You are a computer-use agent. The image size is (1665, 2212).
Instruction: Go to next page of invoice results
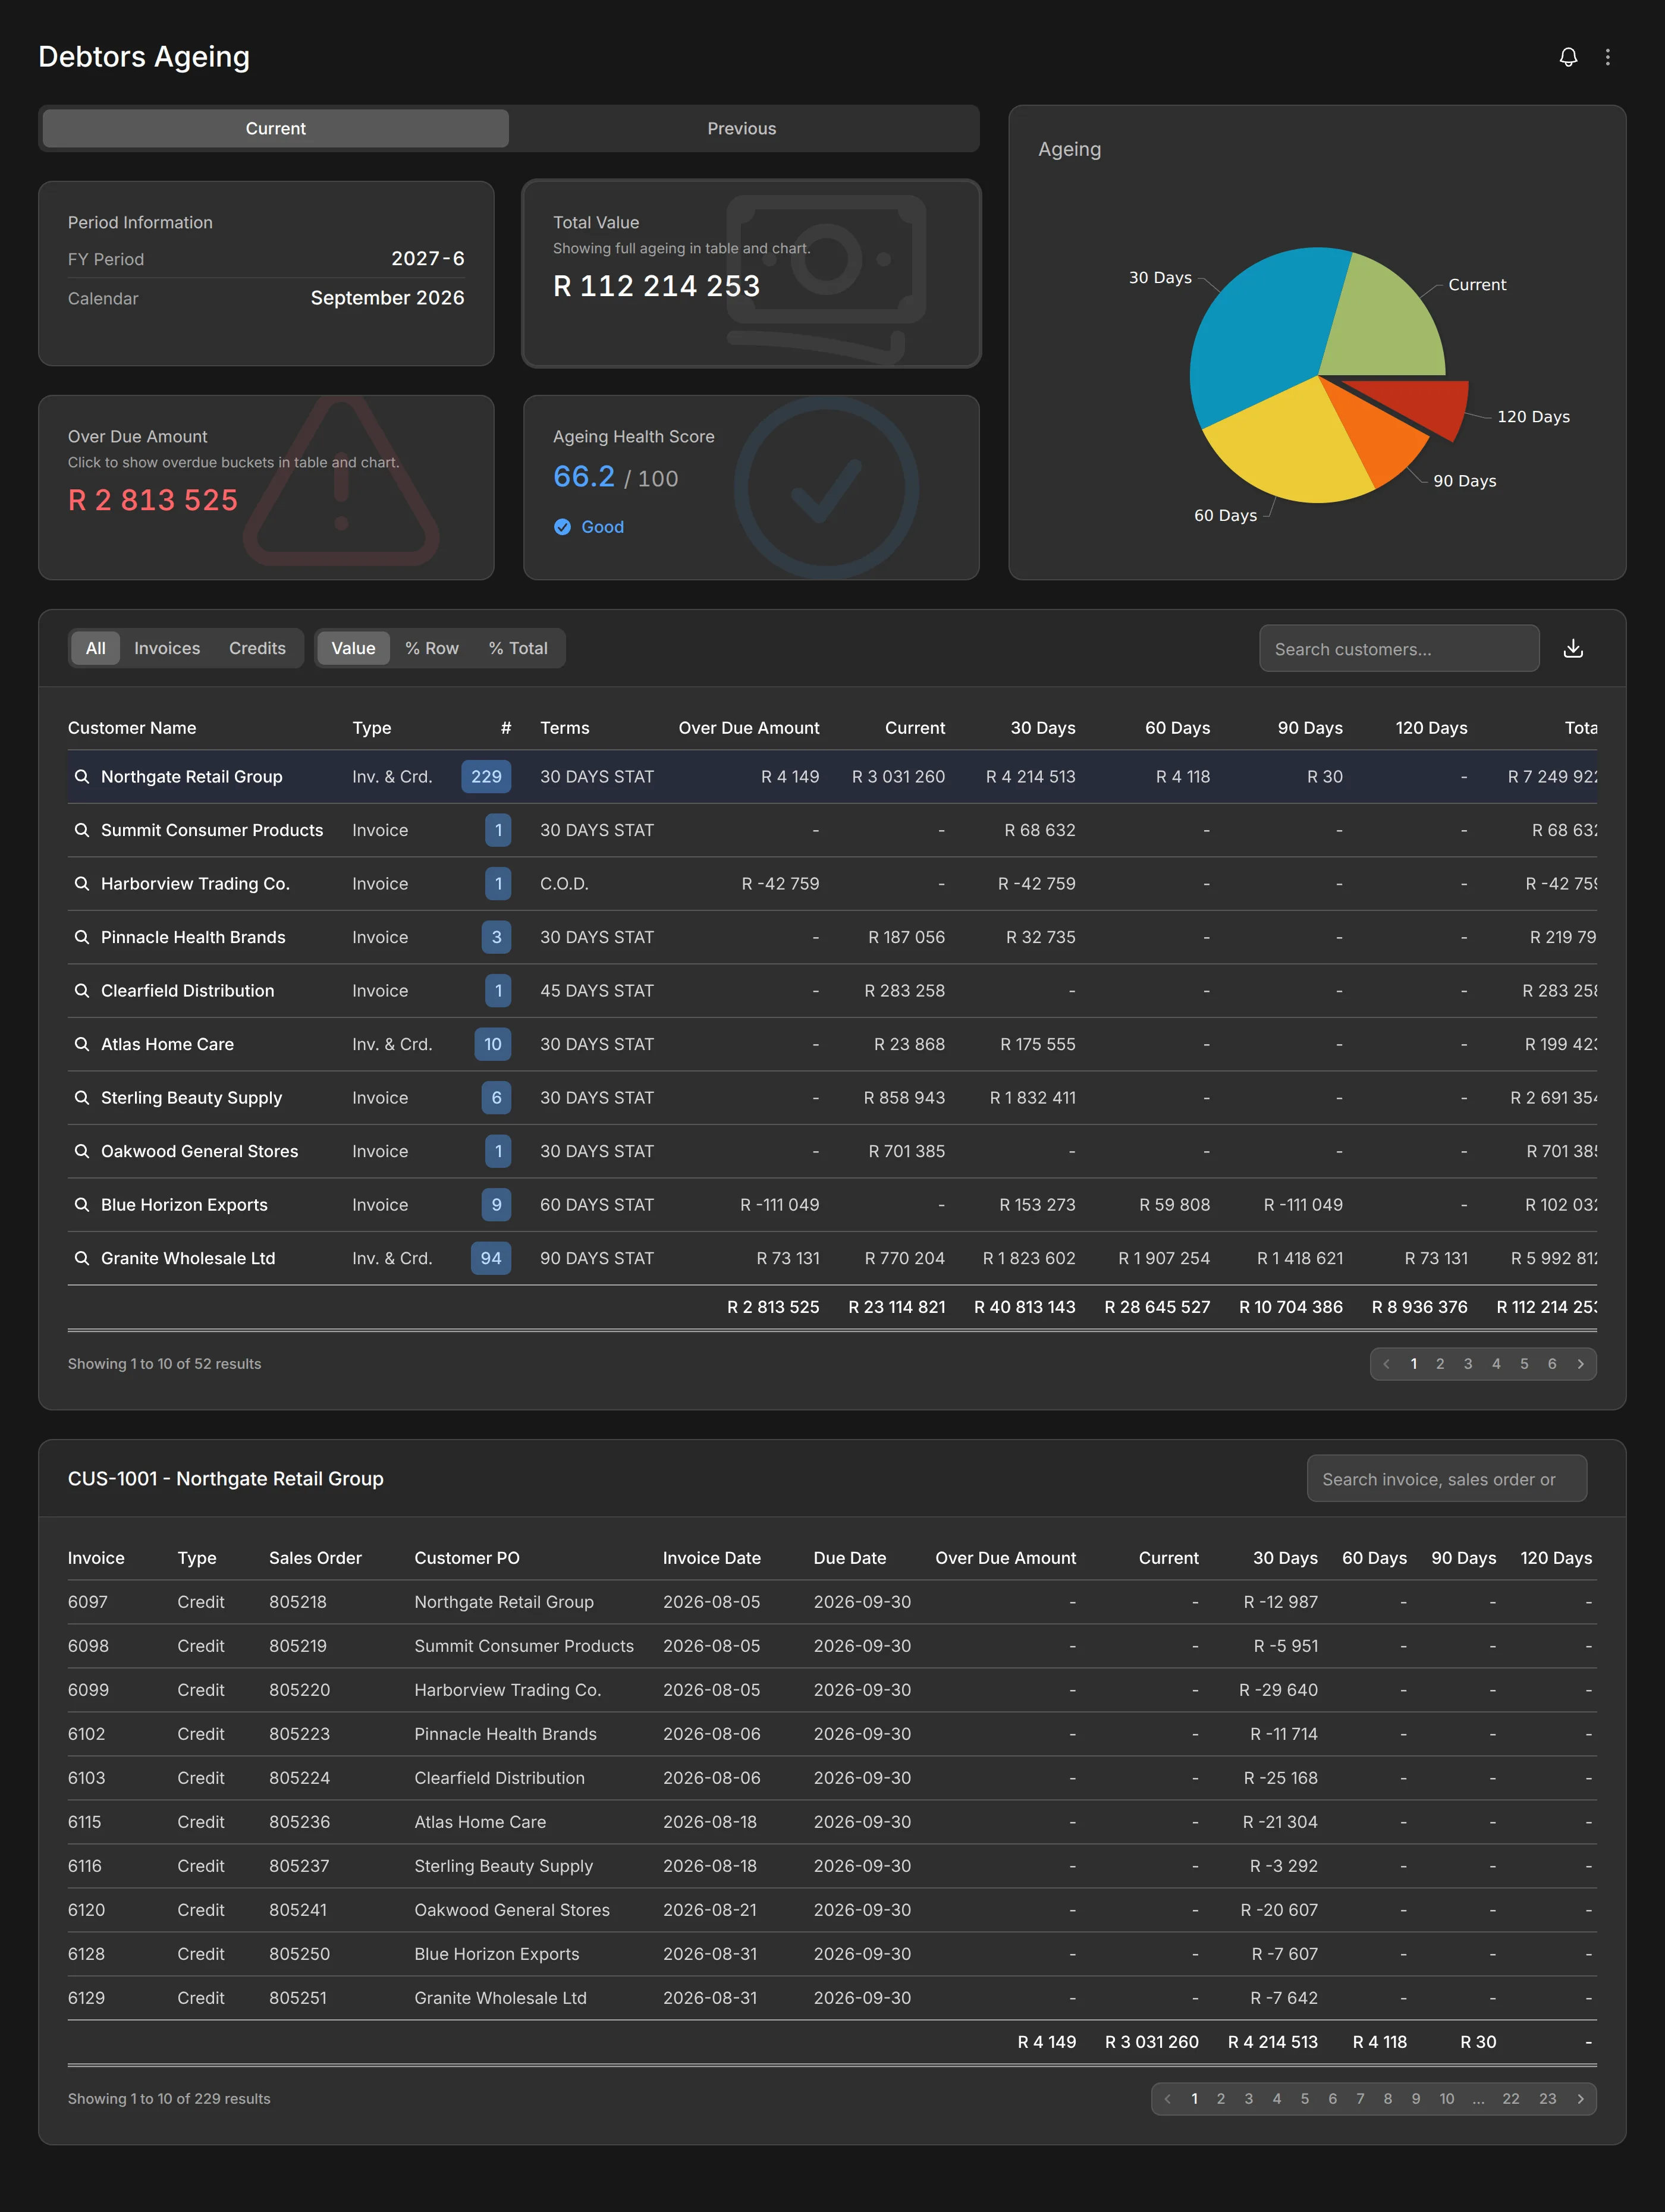tap(1581, 2099)
